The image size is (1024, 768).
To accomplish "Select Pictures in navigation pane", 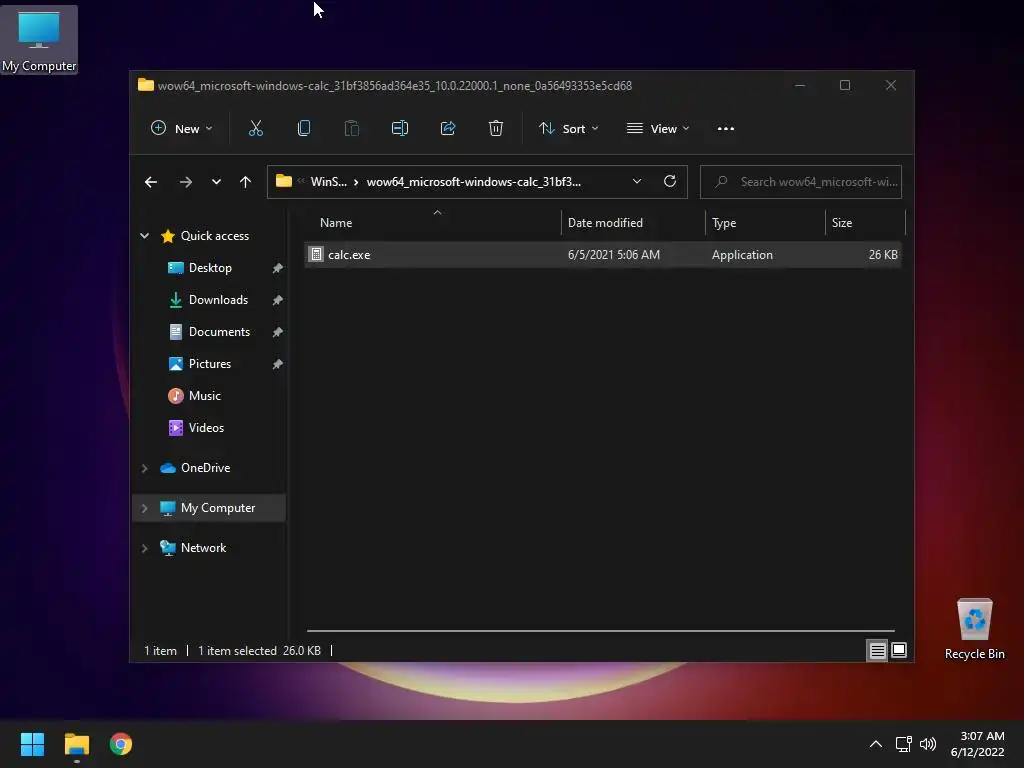I will (210, 364).
